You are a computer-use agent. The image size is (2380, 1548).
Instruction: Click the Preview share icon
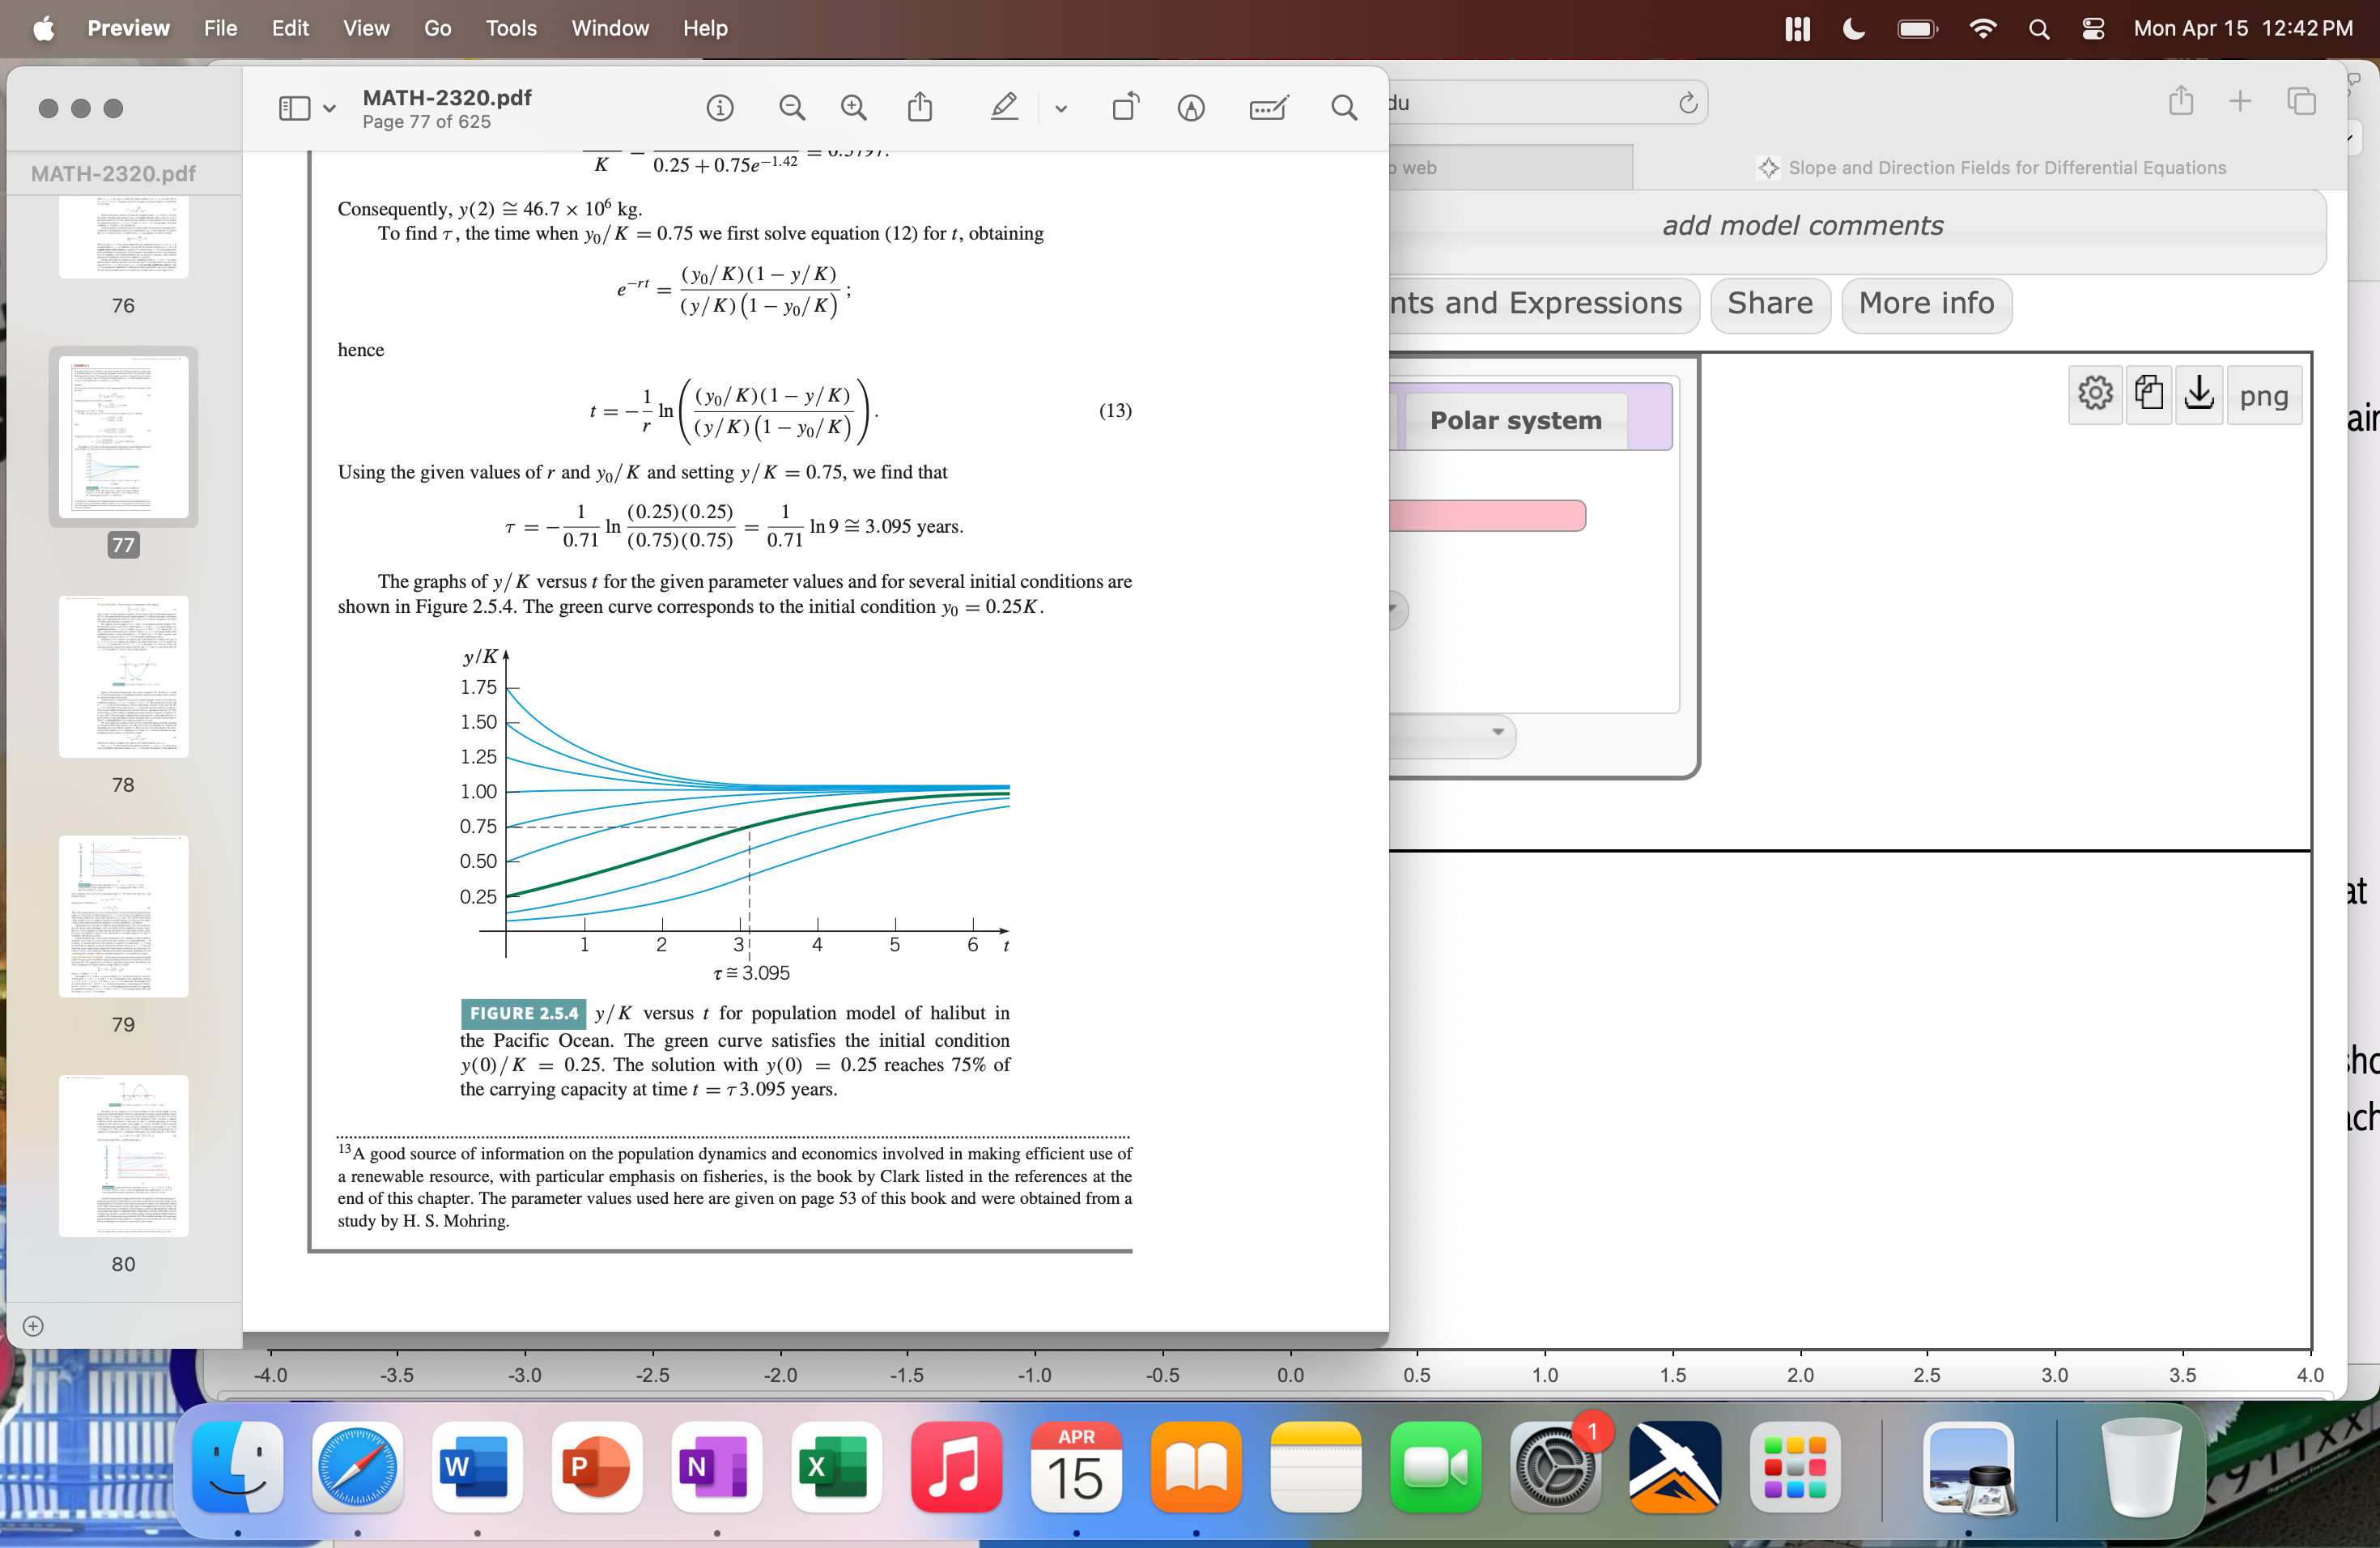click(919, 108)
